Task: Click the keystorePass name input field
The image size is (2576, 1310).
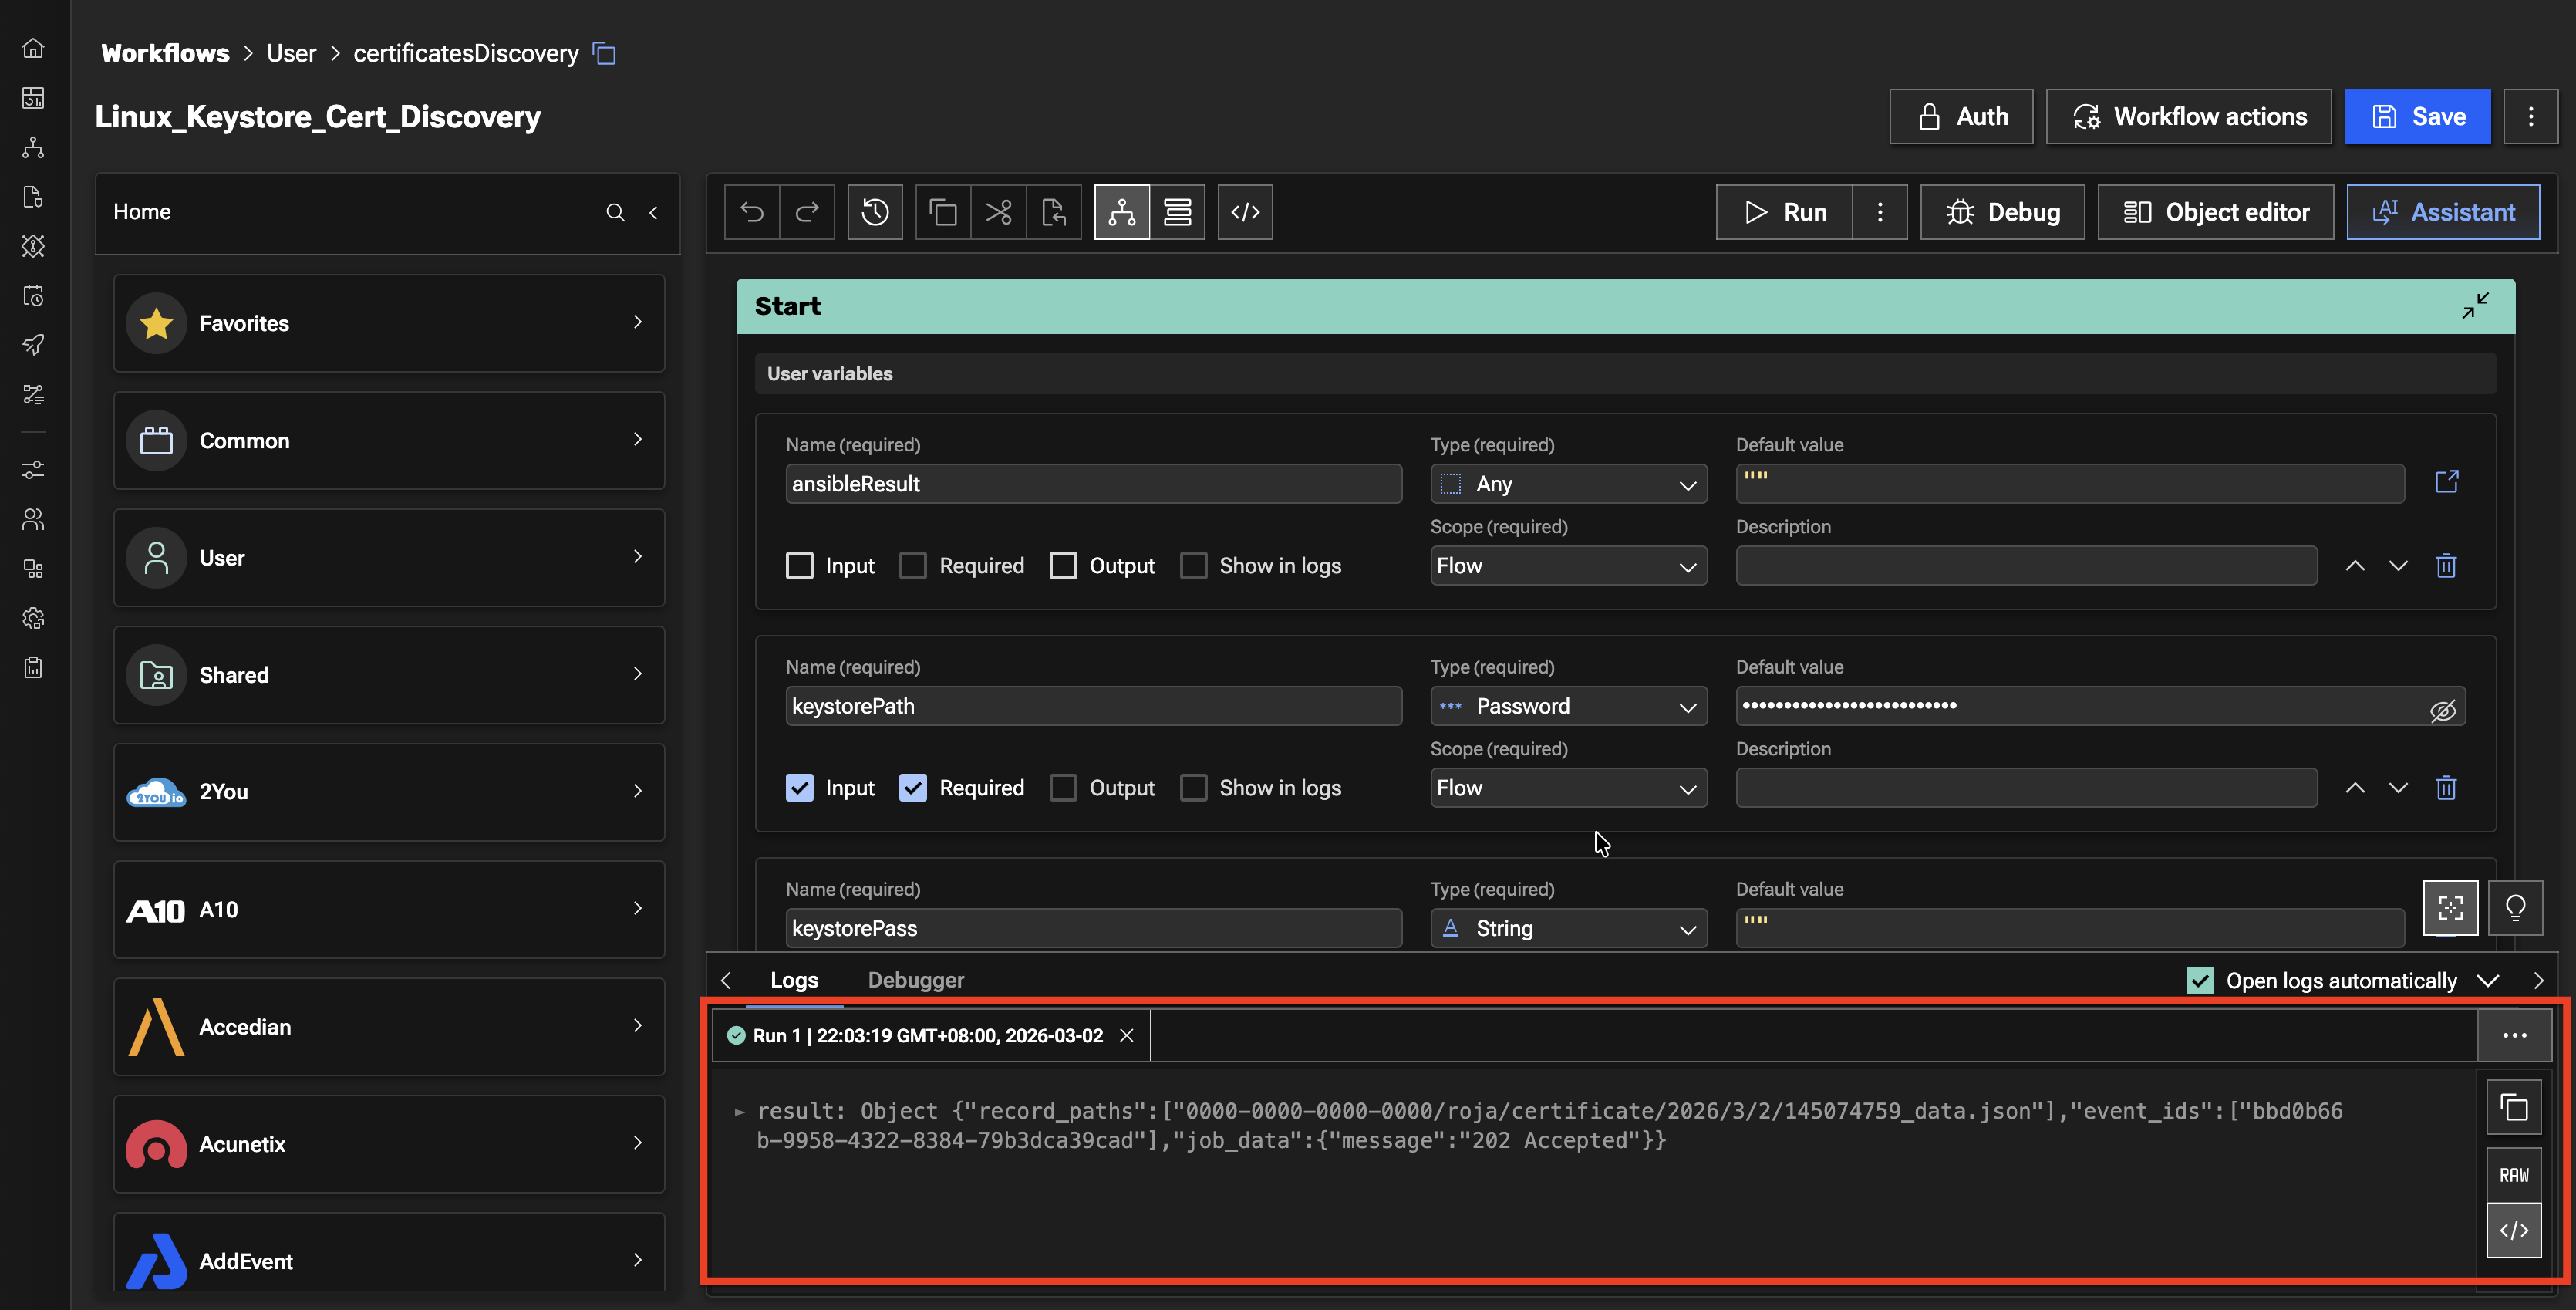Action: [1092, 929]
